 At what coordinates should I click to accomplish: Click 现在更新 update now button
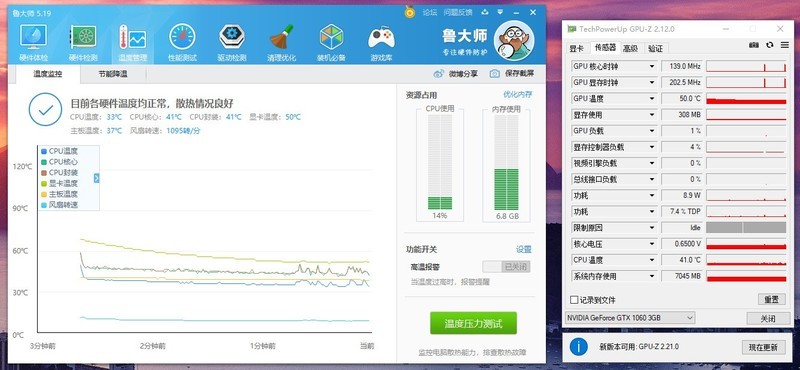tap(763, 347)
